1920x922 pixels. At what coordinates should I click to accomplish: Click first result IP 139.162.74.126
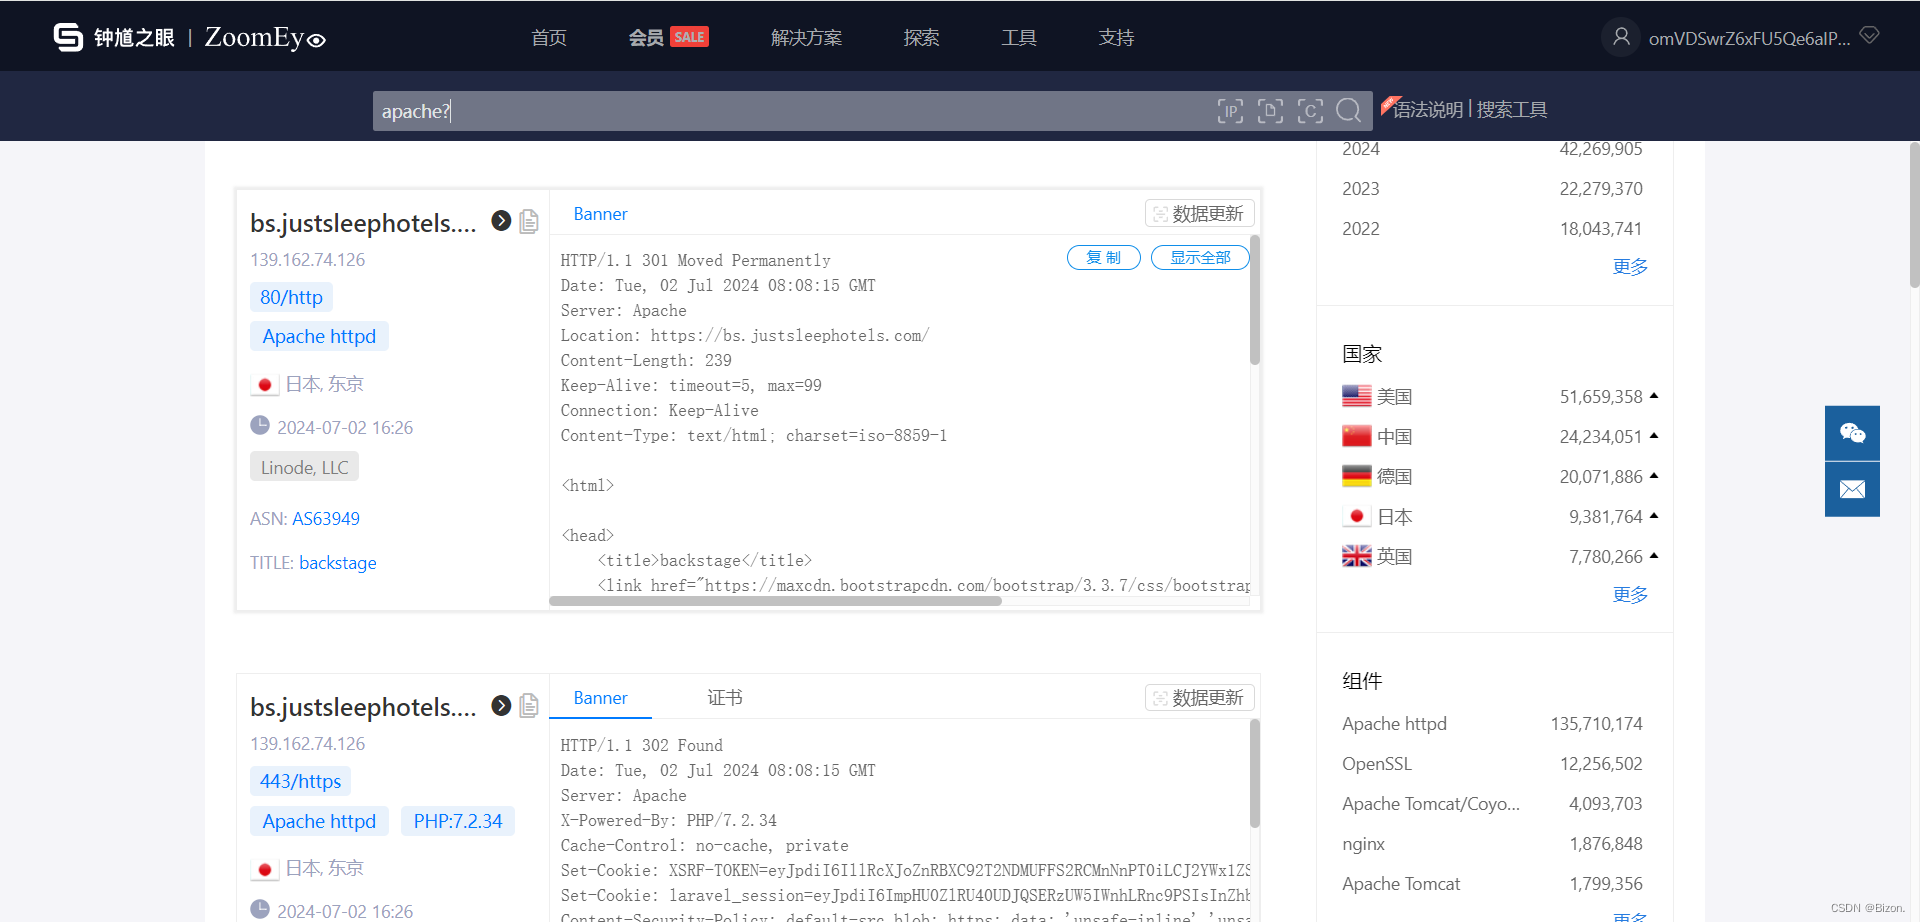(308, 260)
